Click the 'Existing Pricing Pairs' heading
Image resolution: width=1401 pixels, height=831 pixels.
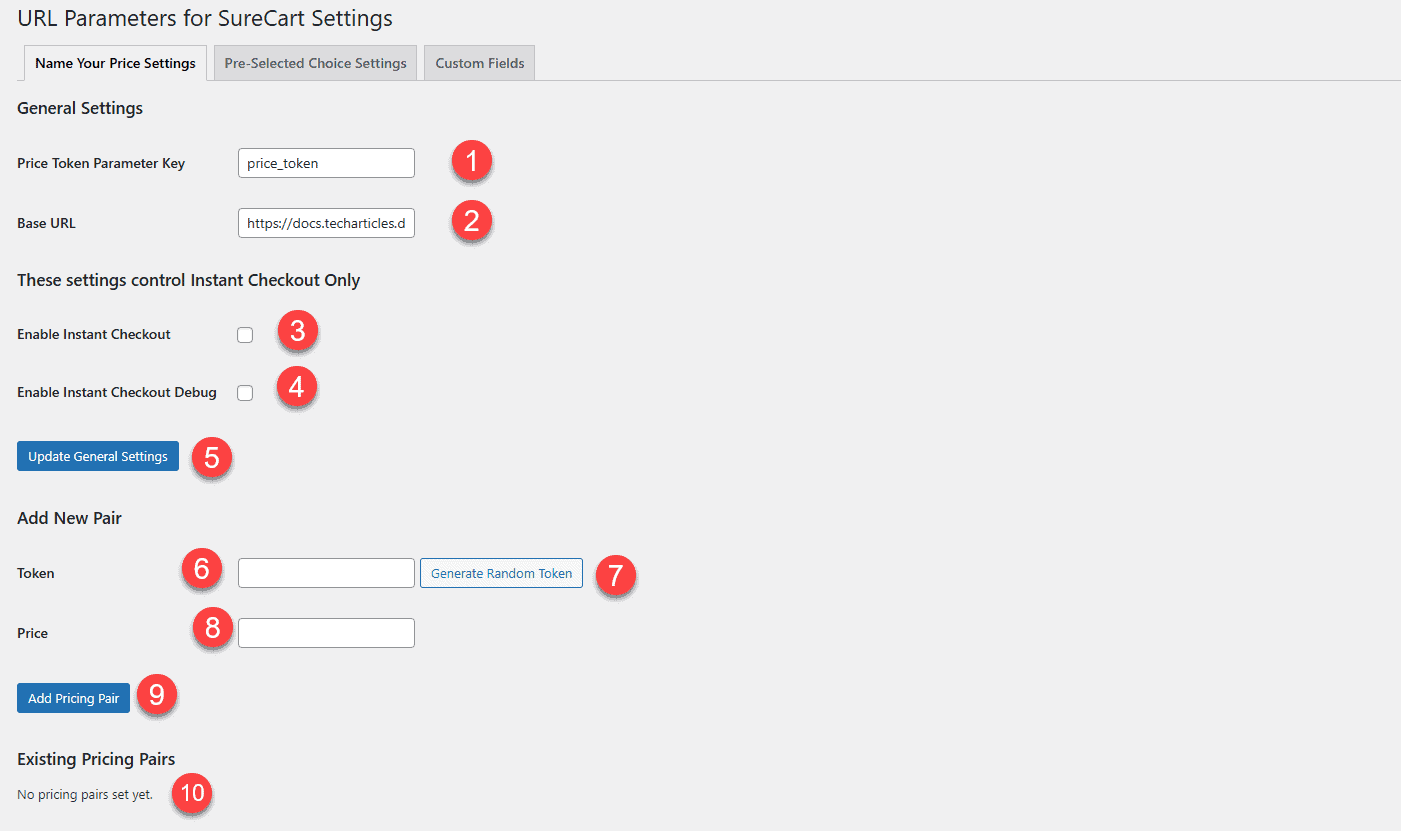pyautogui.click(x=96, y=759)
